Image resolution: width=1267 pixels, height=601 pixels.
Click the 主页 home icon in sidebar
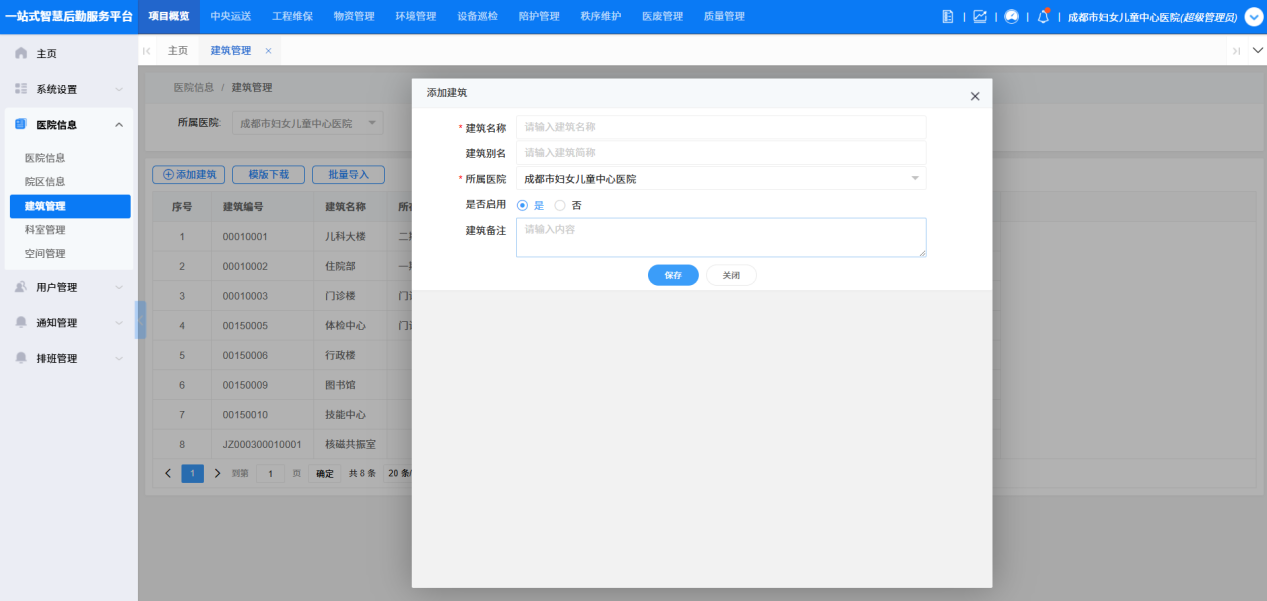coord(21,53)
